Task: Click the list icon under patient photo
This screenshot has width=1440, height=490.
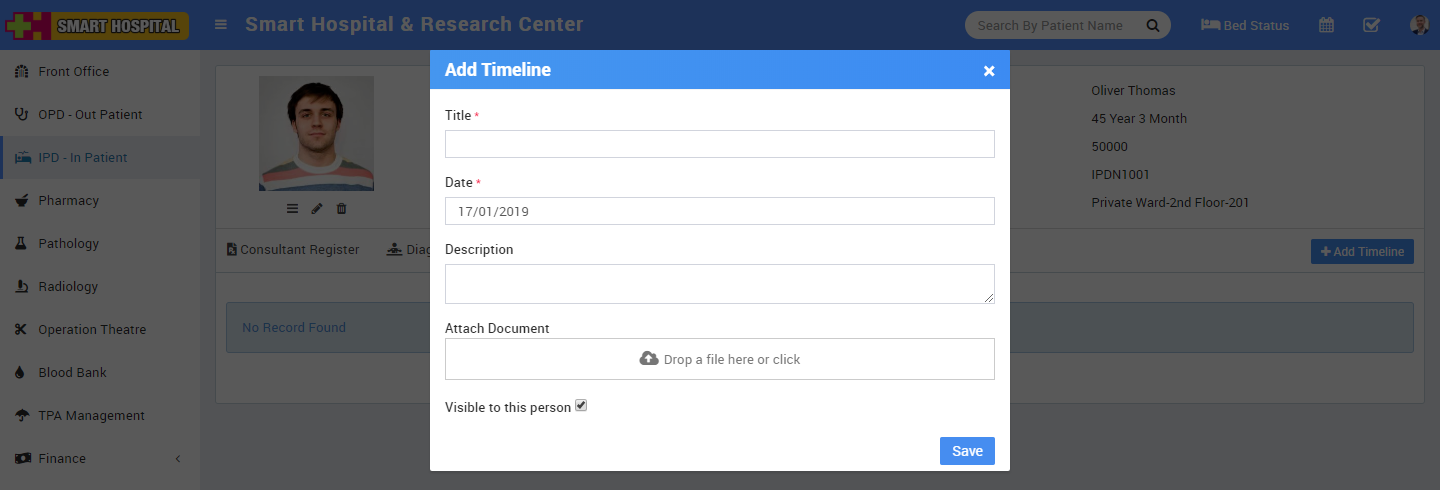Action: click(x=292, y=208)
